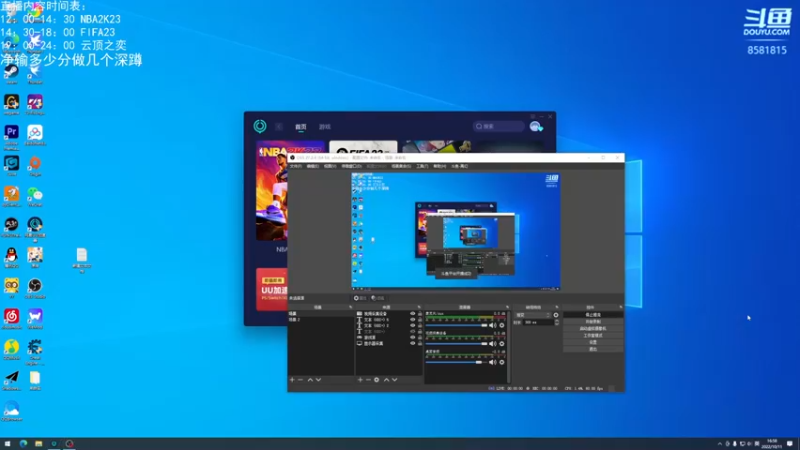
Task: Move selected scene down with arrow
Action: click(x=318, y=380)
